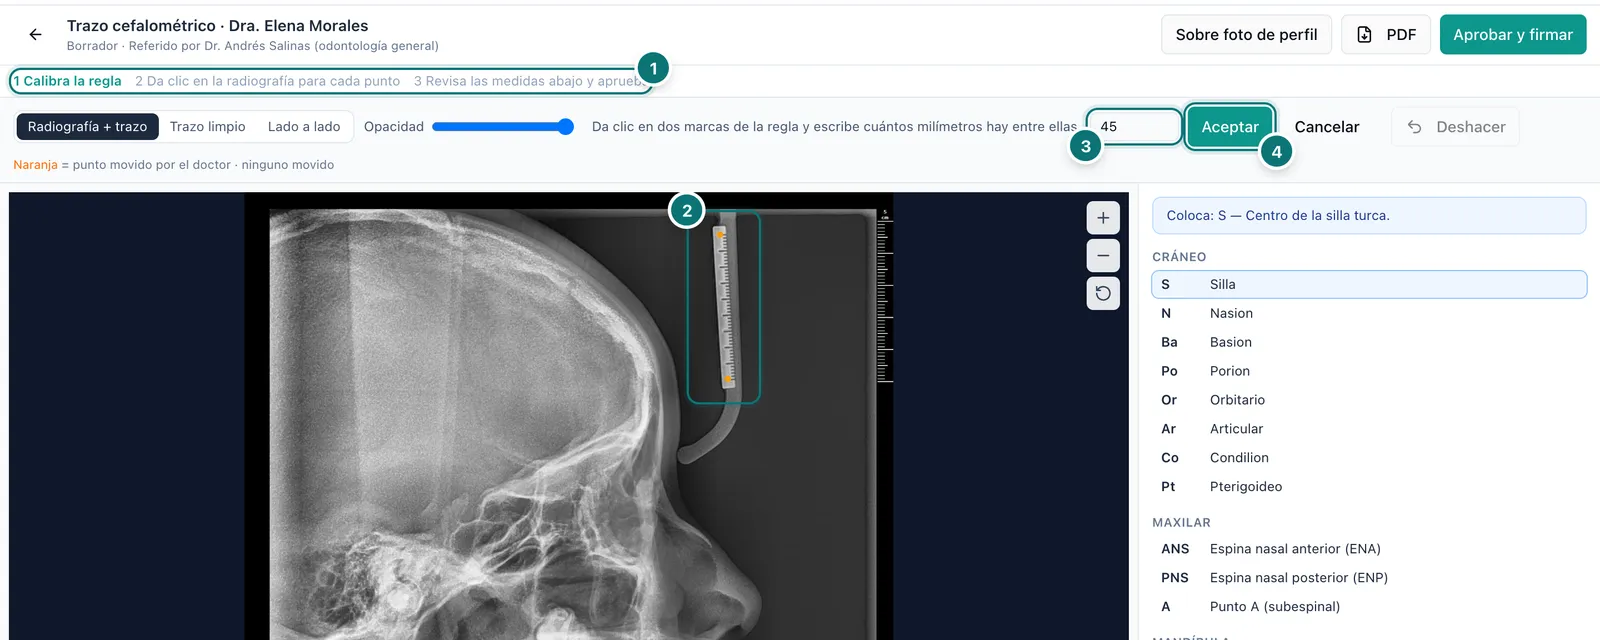
Task: Zoom out with the minus button
Action: [x=1103, y=256]
